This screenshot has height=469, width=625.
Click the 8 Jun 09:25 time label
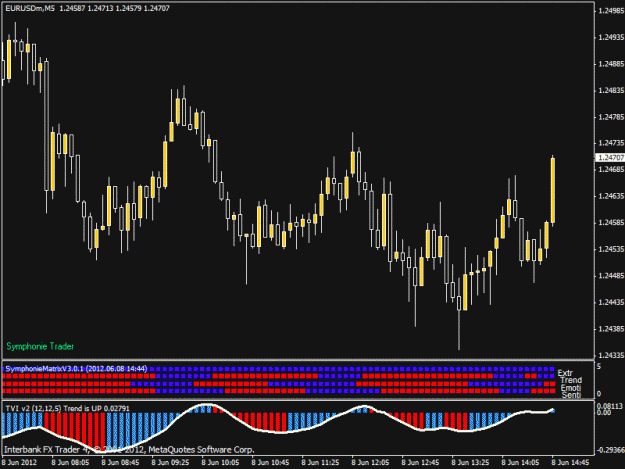170,463
